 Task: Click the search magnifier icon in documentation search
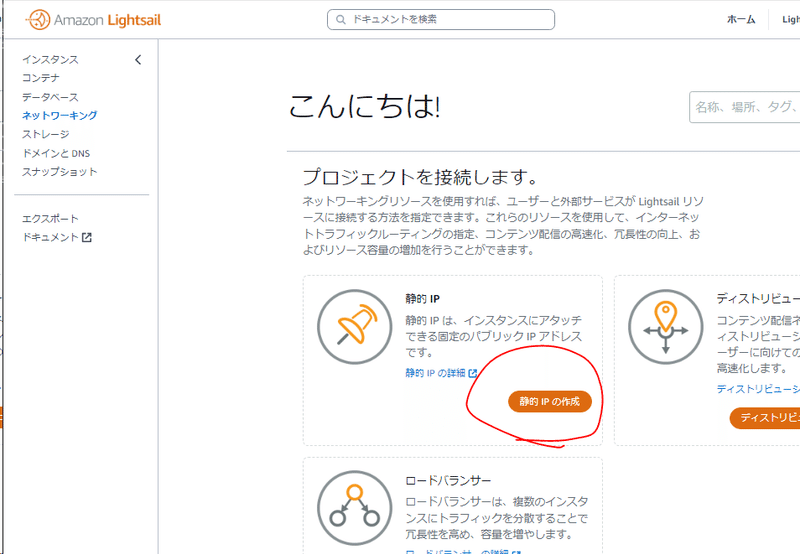340,19
